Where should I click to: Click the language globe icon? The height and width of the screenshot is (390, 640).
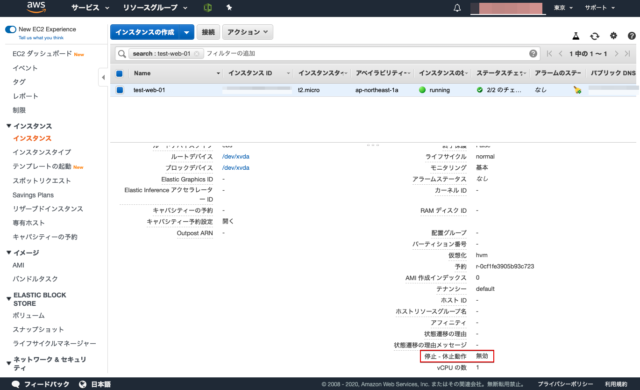coord(82,384)
